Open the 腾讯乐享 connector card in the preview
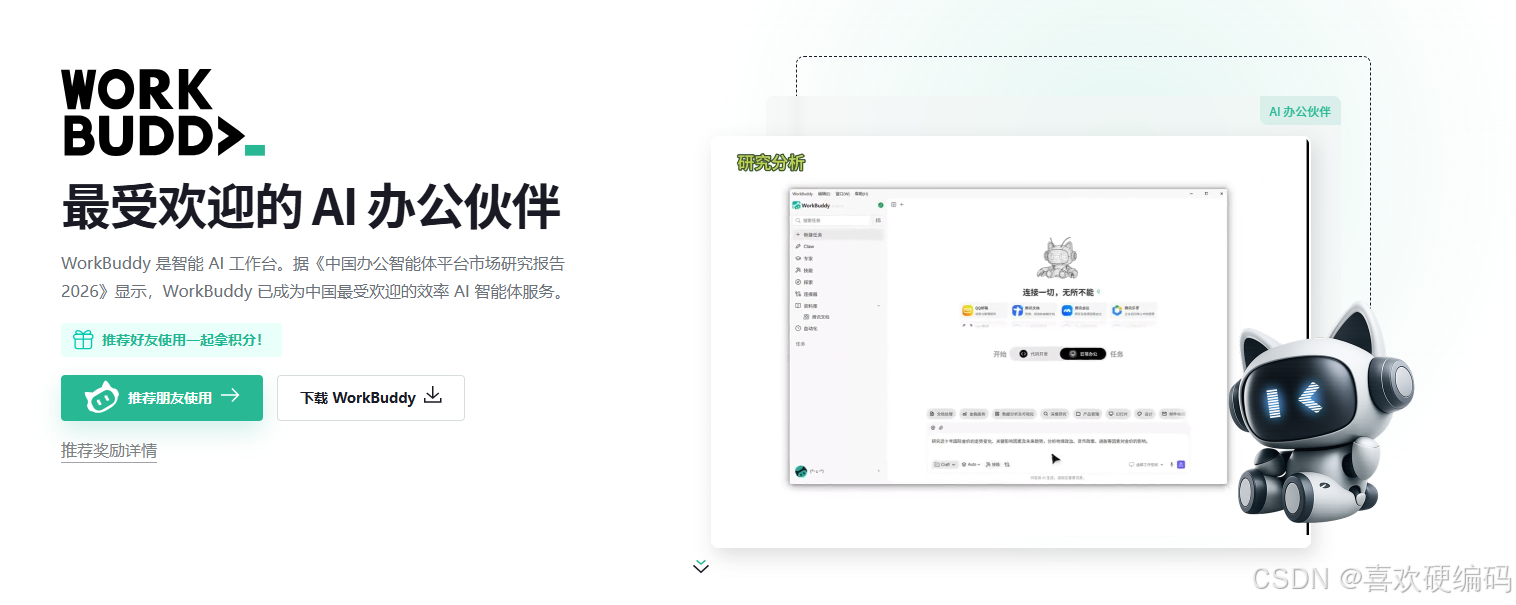 (x=1132, y=312)
